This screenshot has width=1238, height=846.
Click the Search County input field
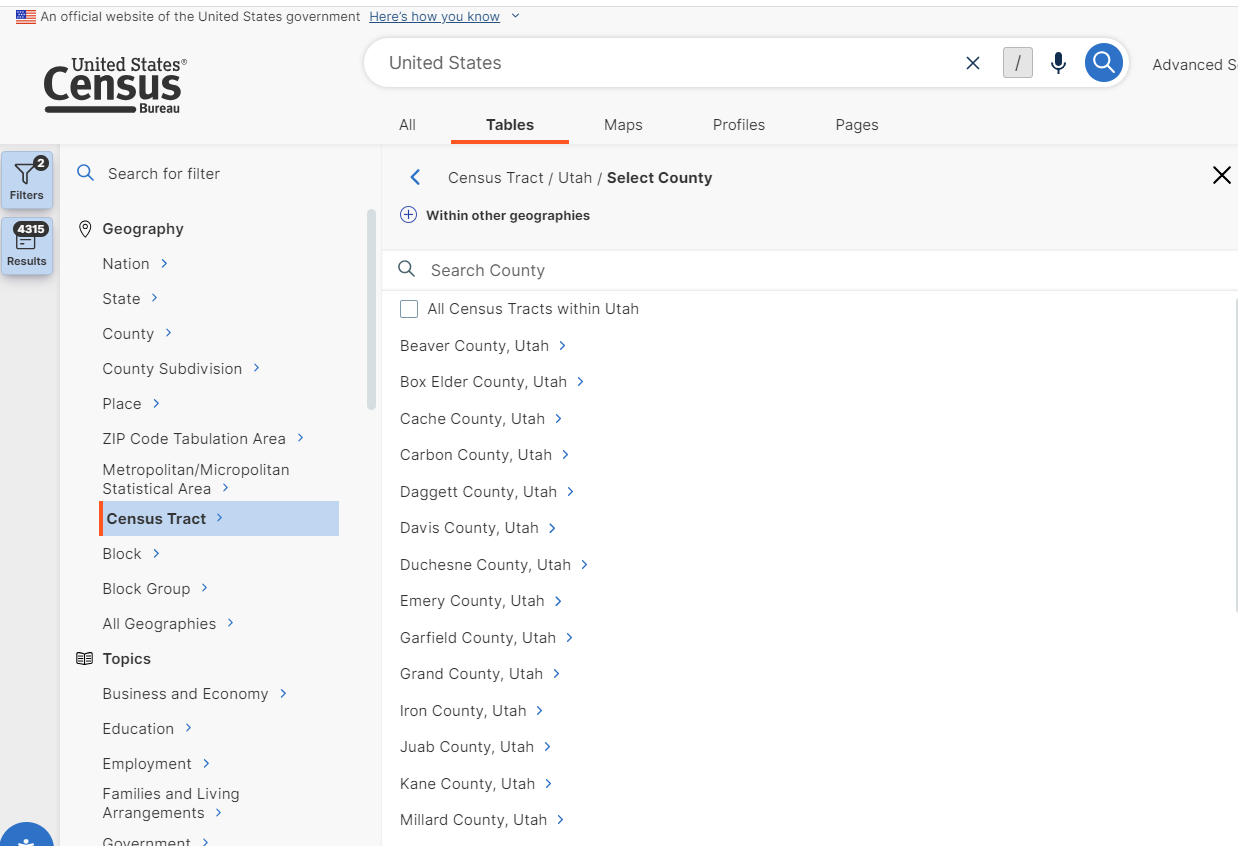click(800, 270)
